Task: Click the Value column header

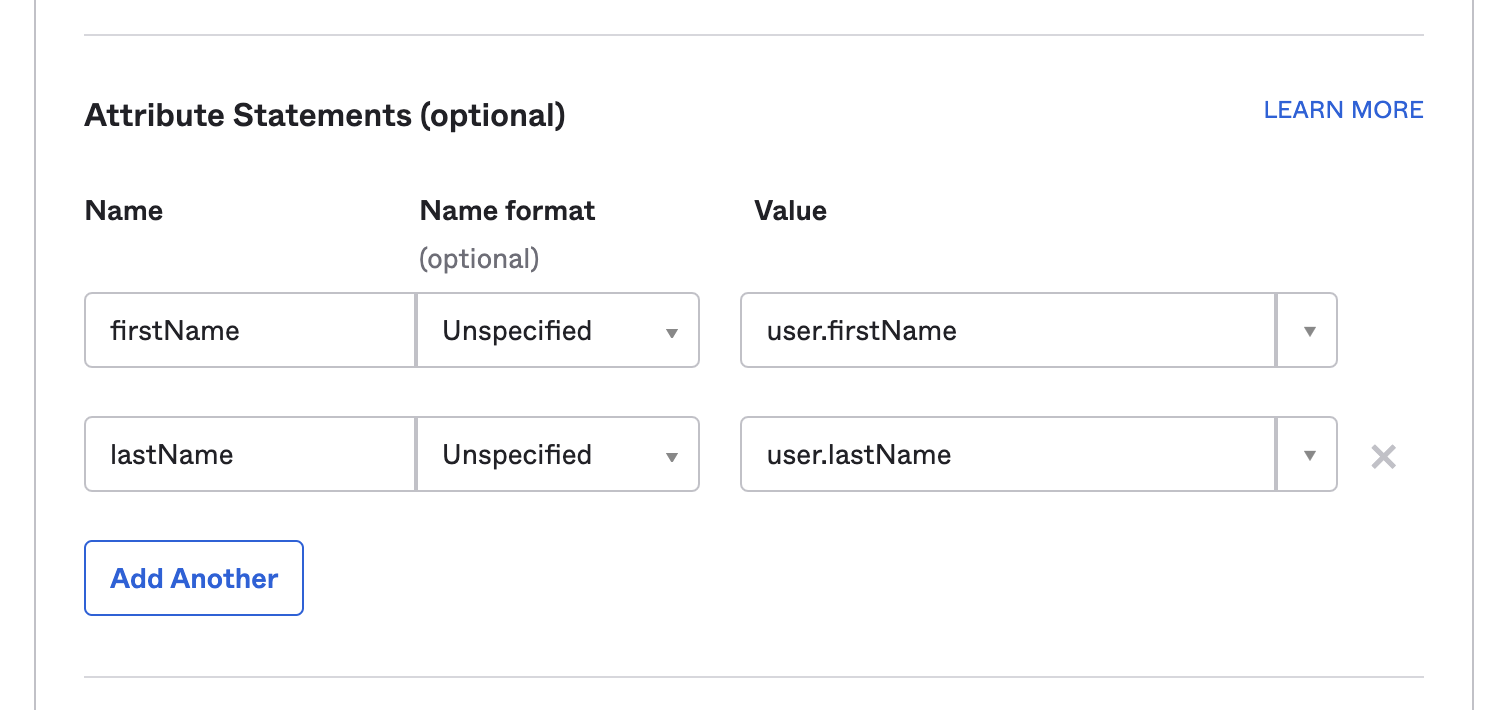Action: point(790,211)
